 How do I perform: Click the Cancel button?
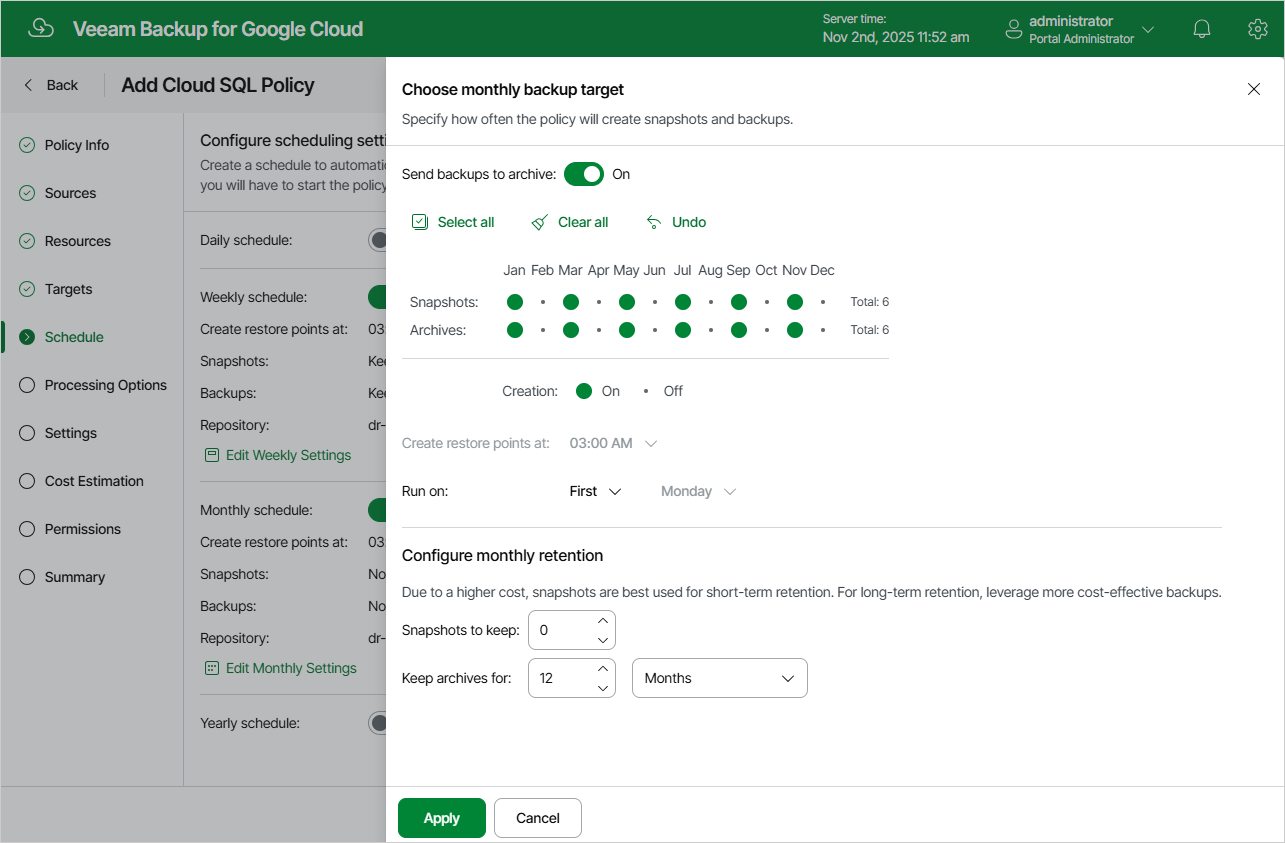coord(538,818)
